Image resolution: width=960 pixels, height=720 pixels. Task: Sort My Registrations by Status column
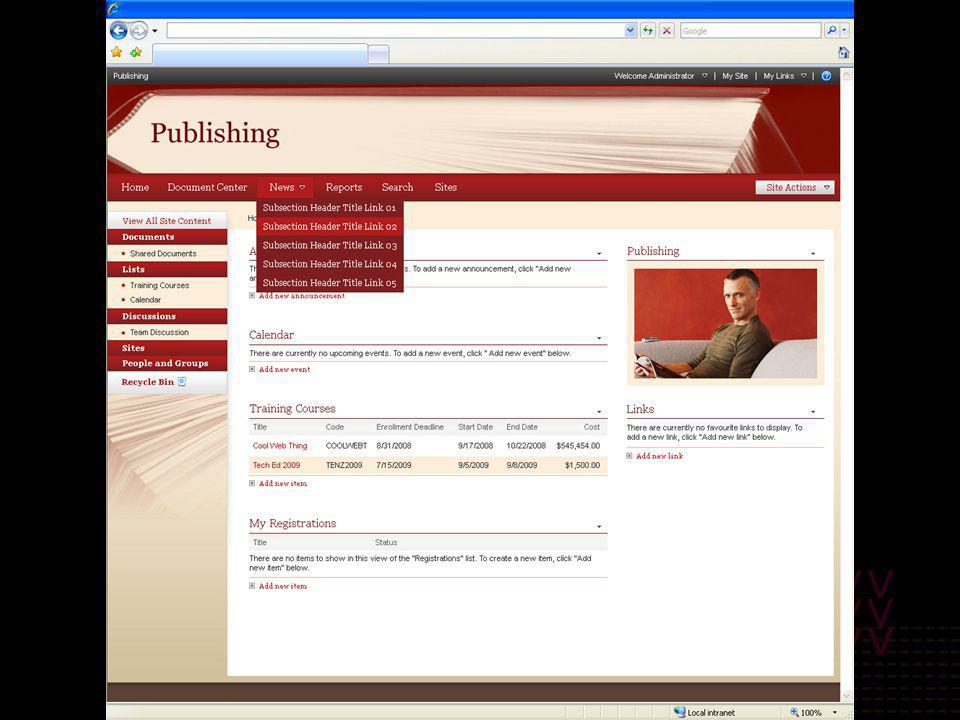coord(386,542)
